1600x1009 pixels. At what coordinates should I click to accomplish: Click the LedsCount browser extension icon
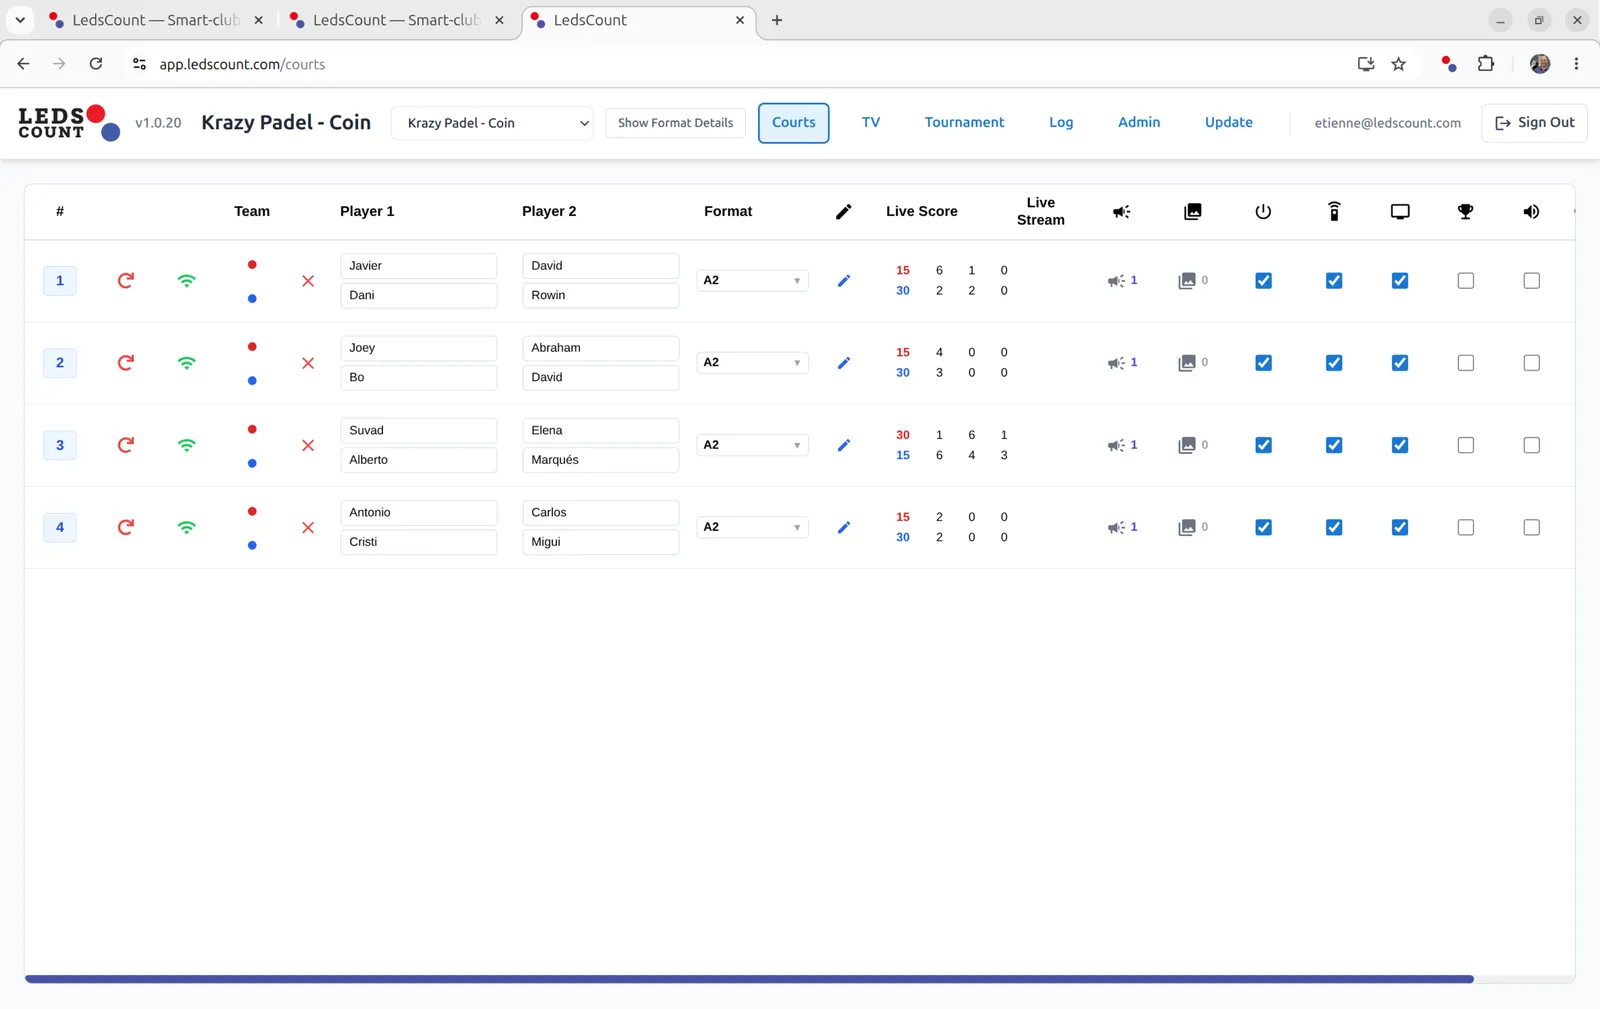(1448, 64)
